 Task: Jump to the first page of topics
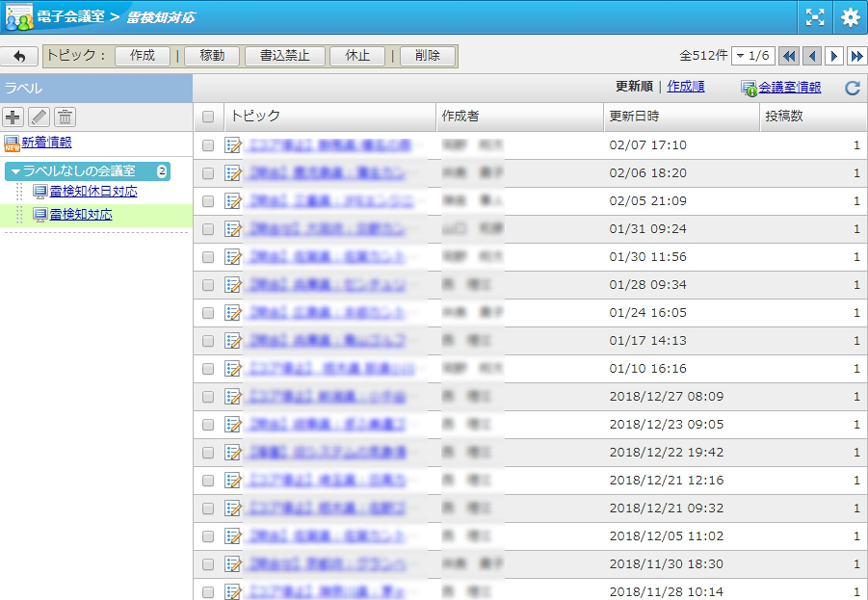coord(788,56)
